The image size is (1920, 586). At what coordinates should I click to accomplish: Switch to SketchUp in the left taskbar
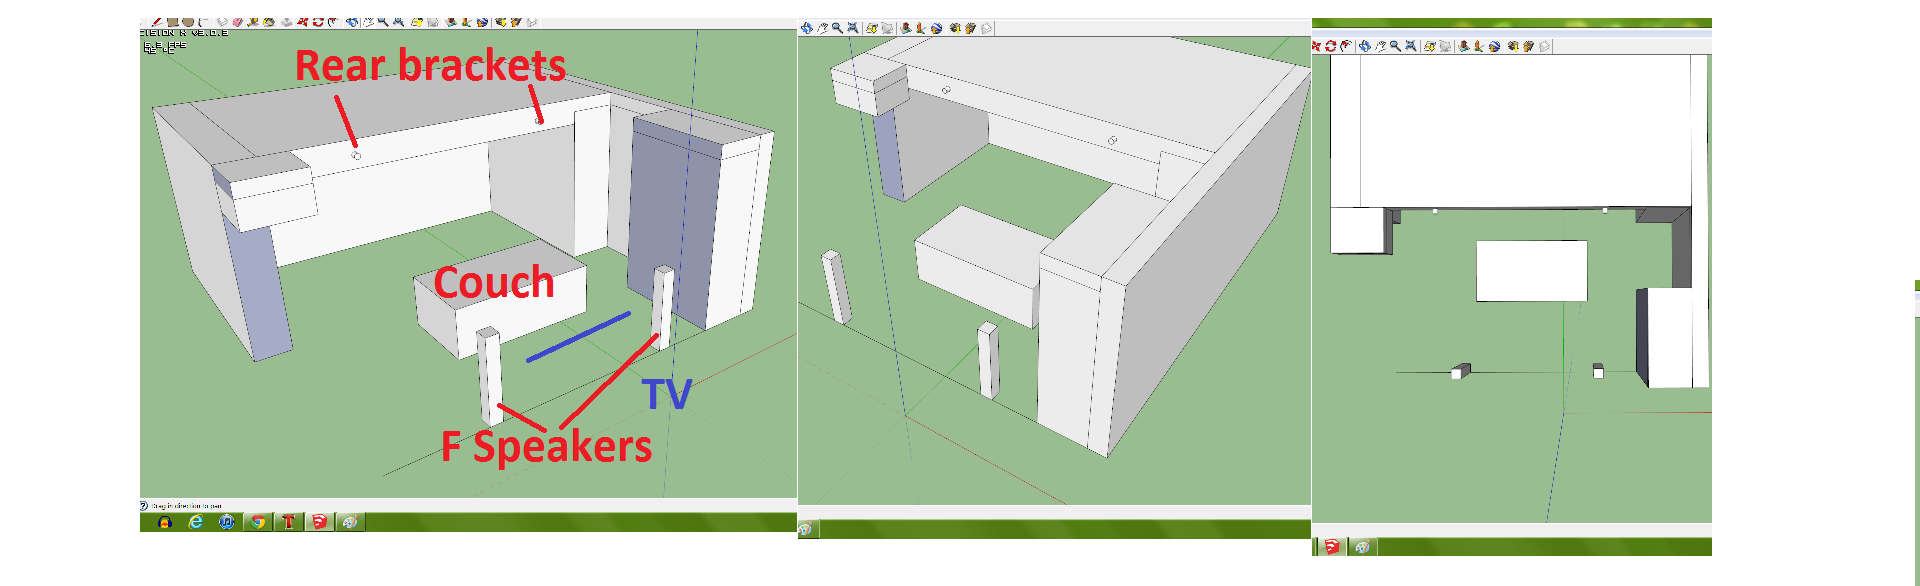[x=319, y=522]
